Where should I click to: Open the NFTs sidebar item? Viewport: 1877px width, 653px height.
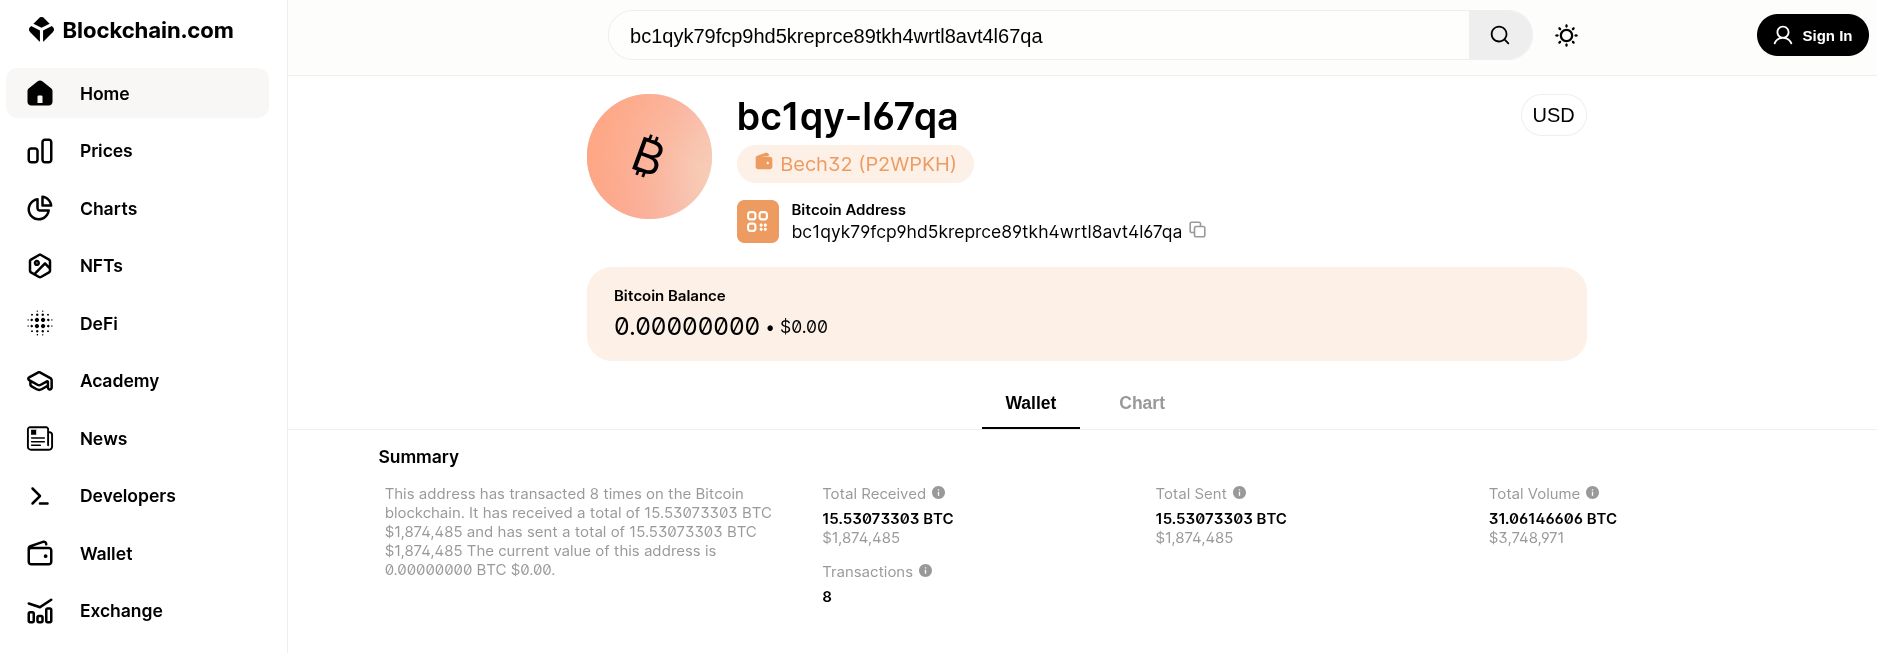101,266
